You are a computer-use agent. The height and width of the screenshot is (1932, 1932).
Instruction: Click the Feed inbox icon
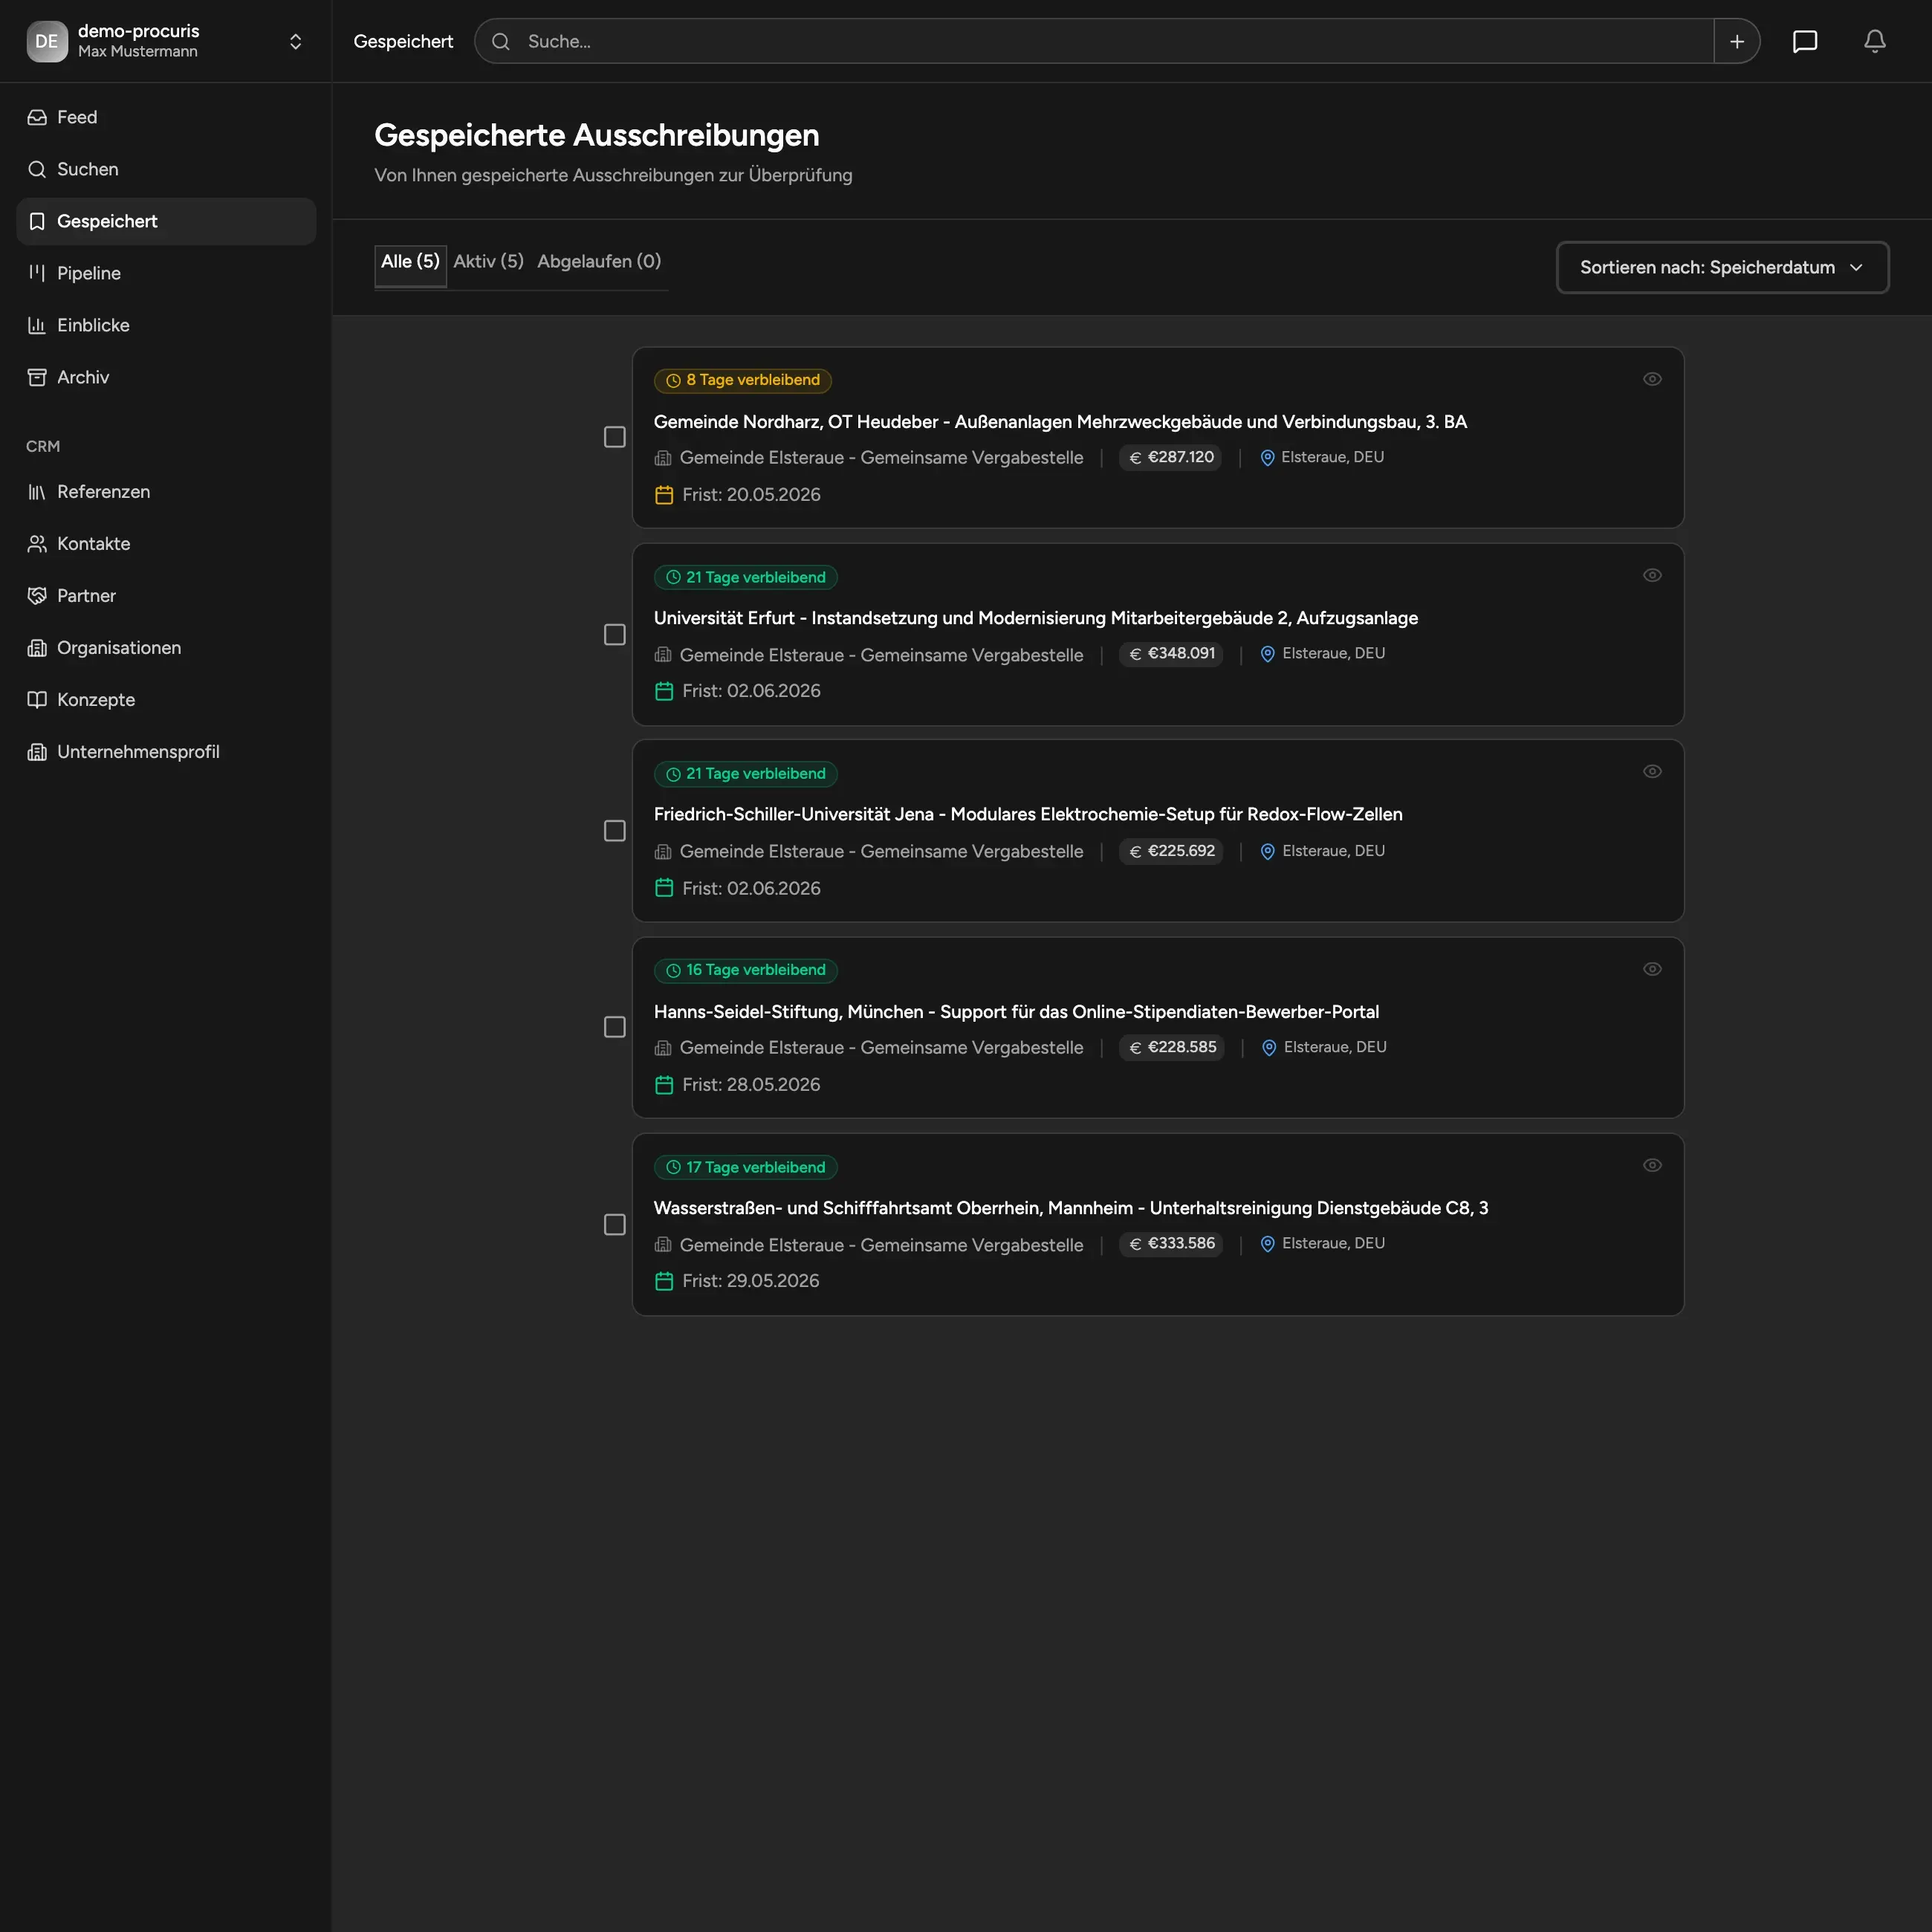click(x=37, y=117)
